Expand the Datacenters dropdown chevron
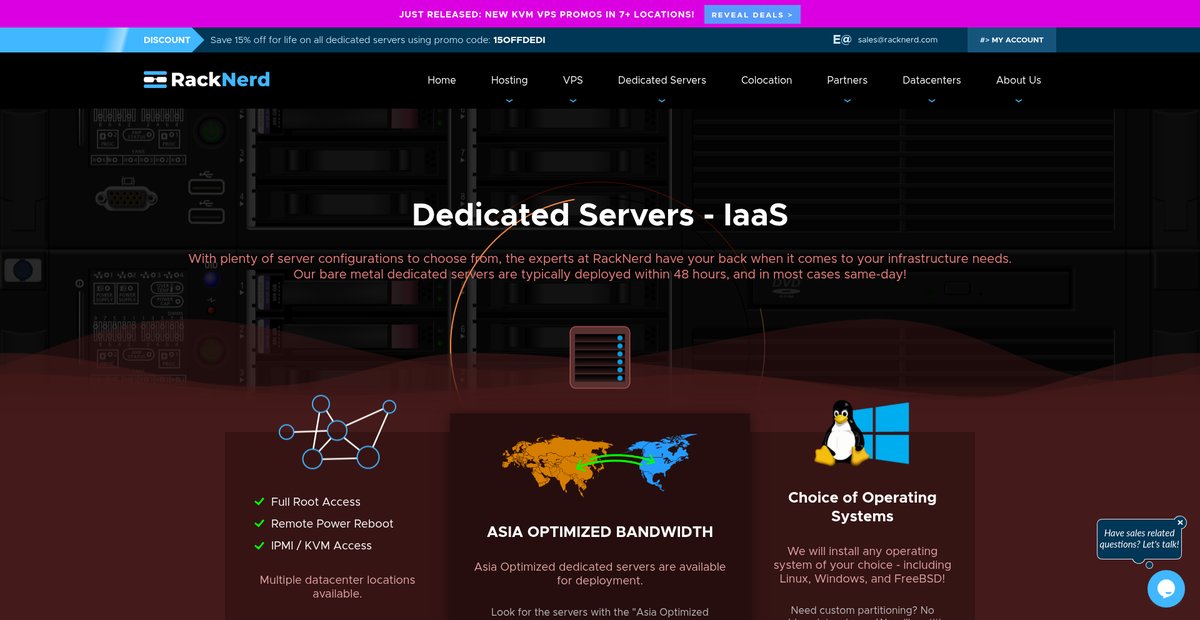 click(932, 101)
